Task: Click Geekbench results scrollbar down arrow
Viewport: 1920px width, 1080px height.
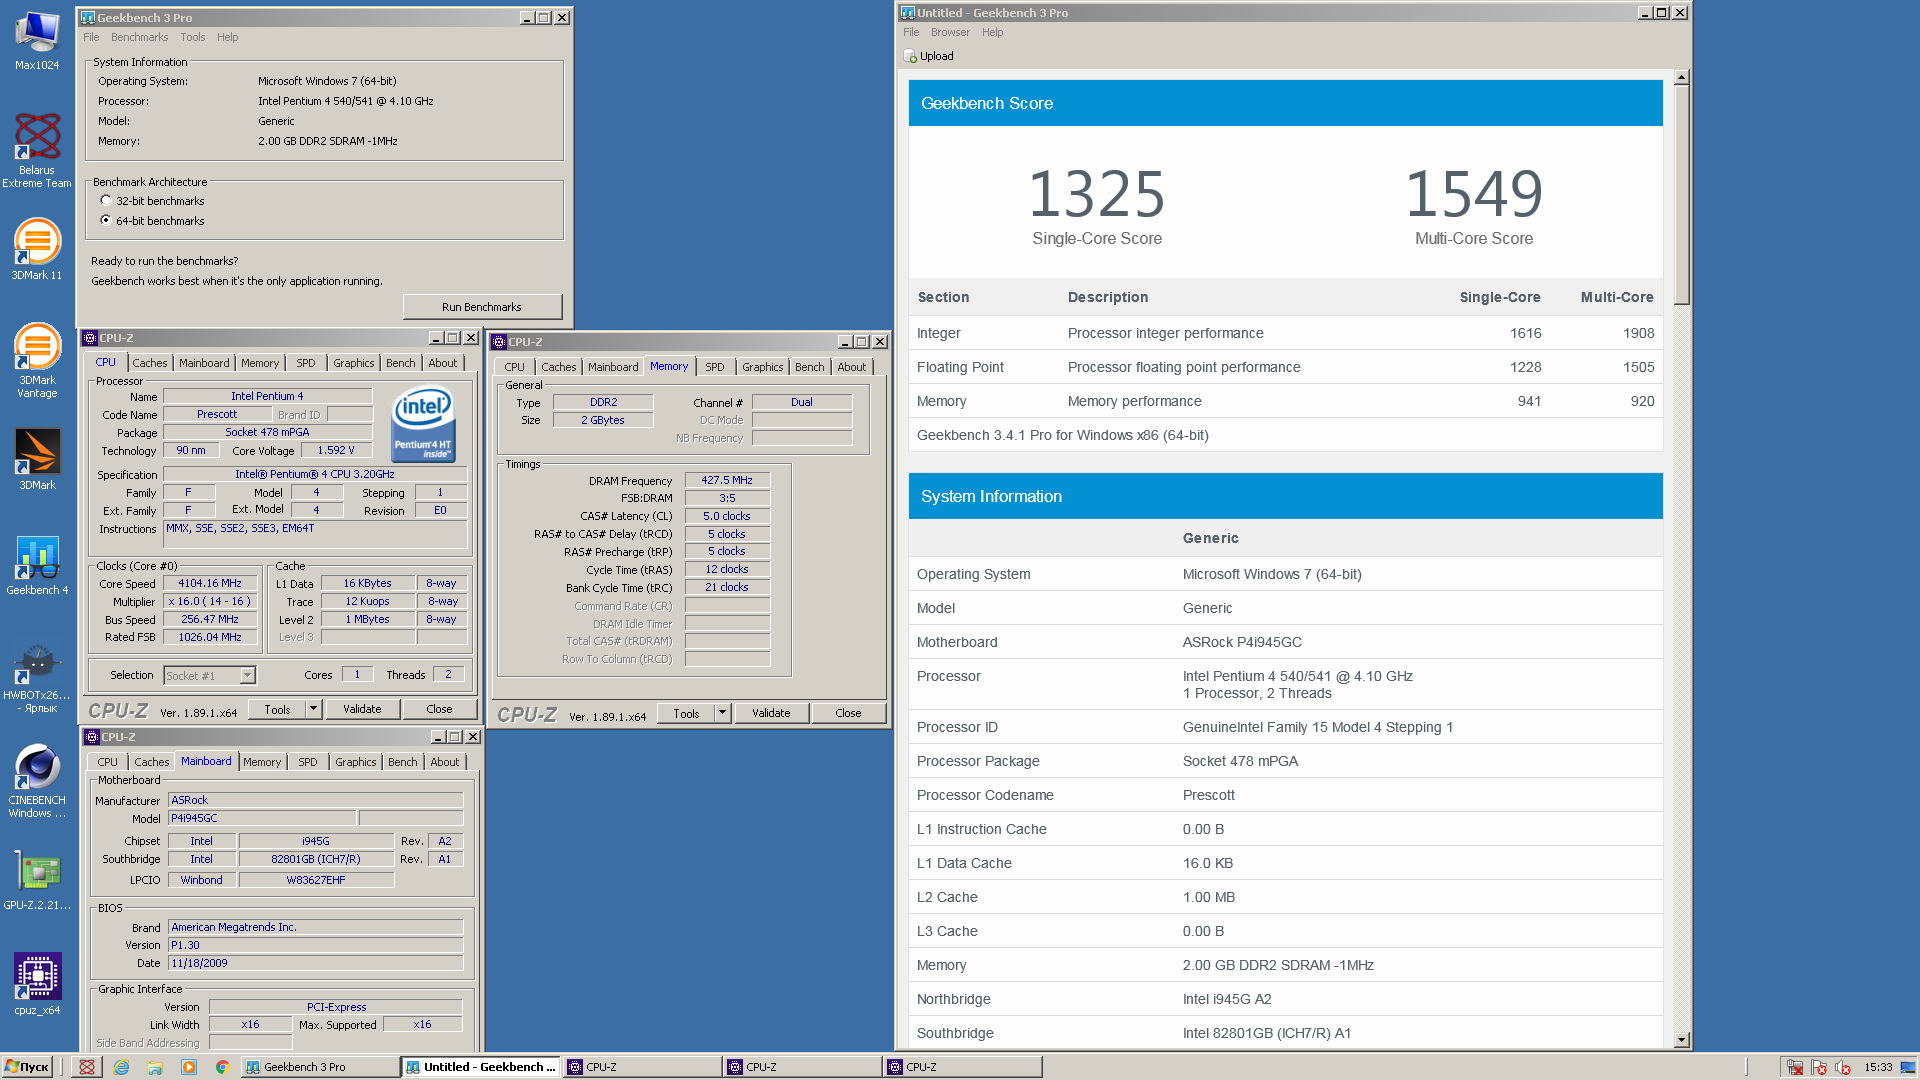Action: [1682, 1040]
